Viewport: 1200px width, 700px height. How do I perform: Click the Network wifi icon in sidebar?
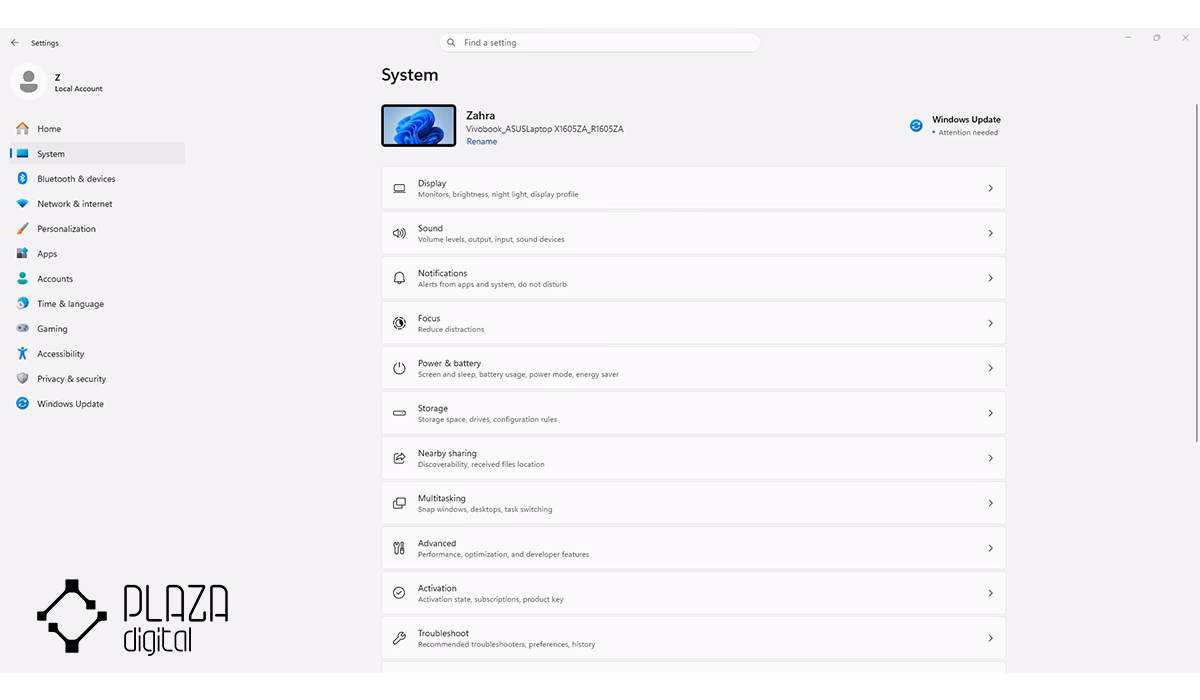23,204
